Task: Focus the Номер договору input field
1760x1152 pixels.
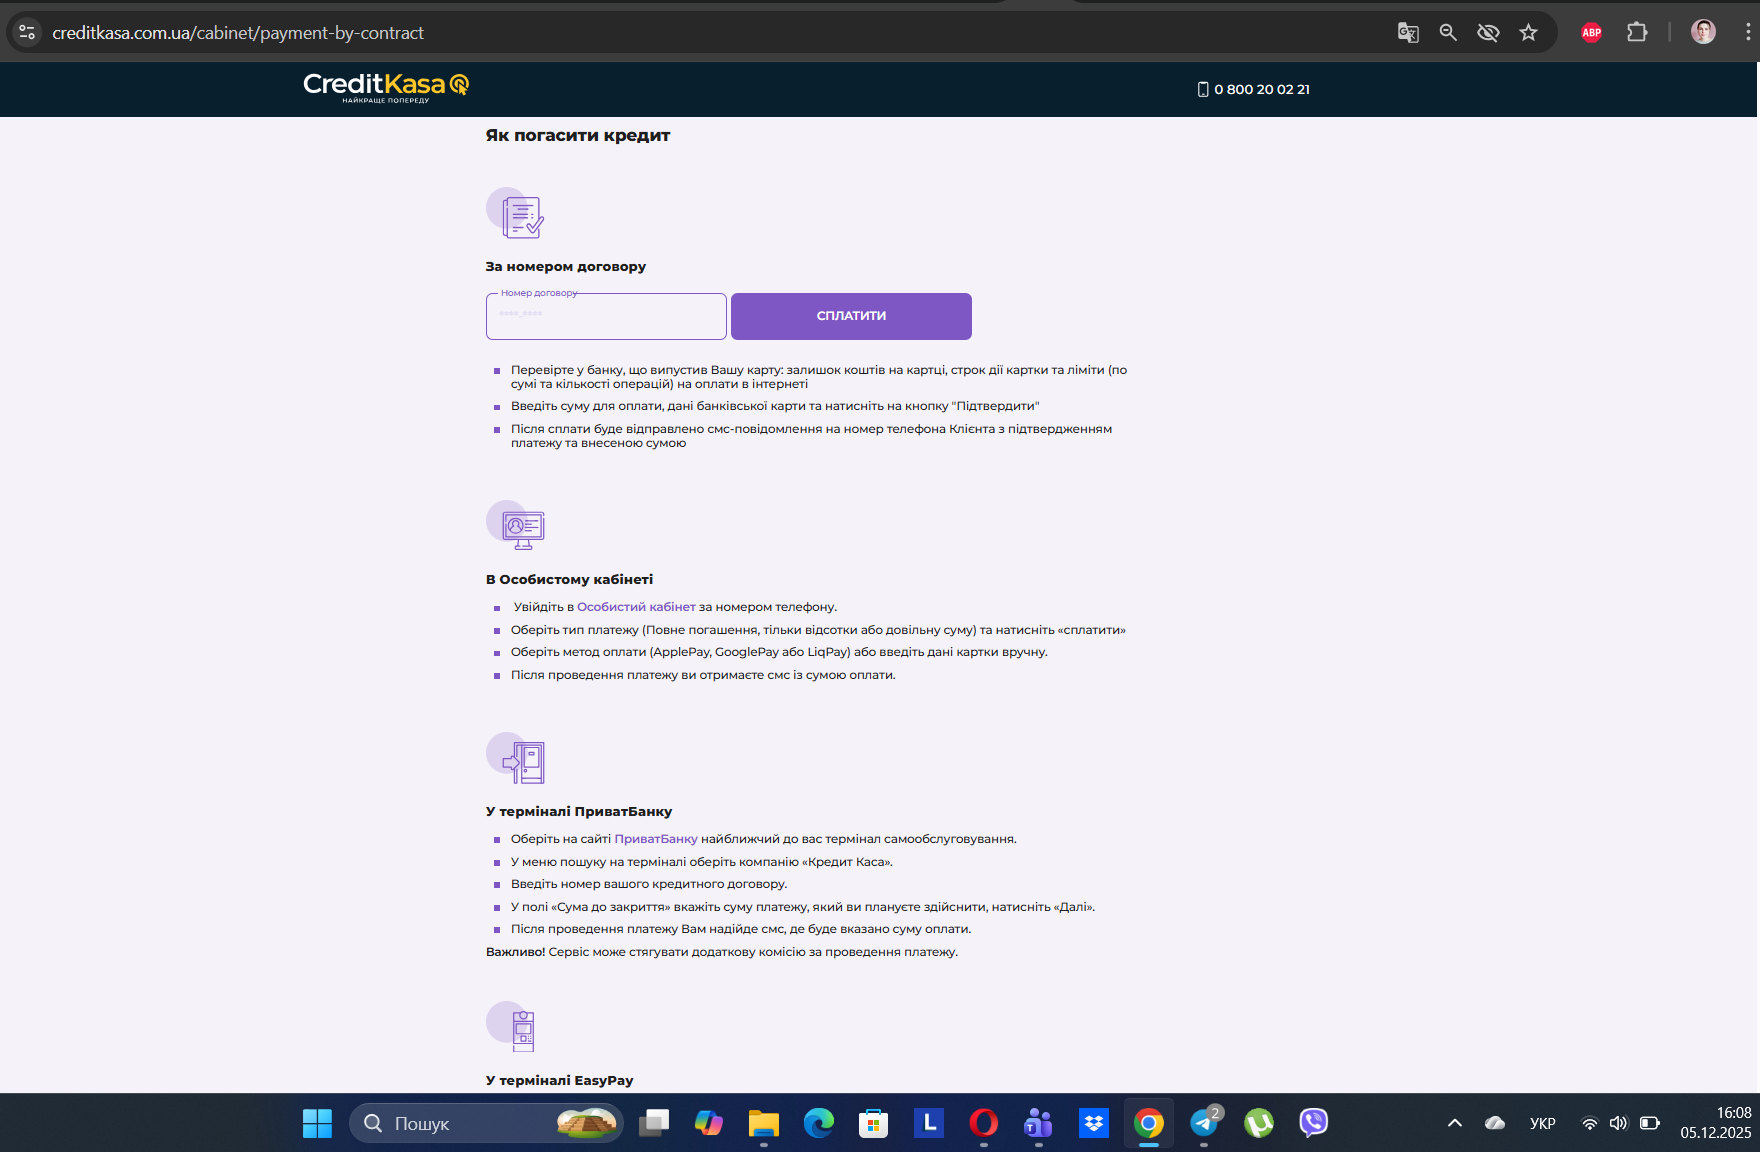Action: (x=606, y=316)
